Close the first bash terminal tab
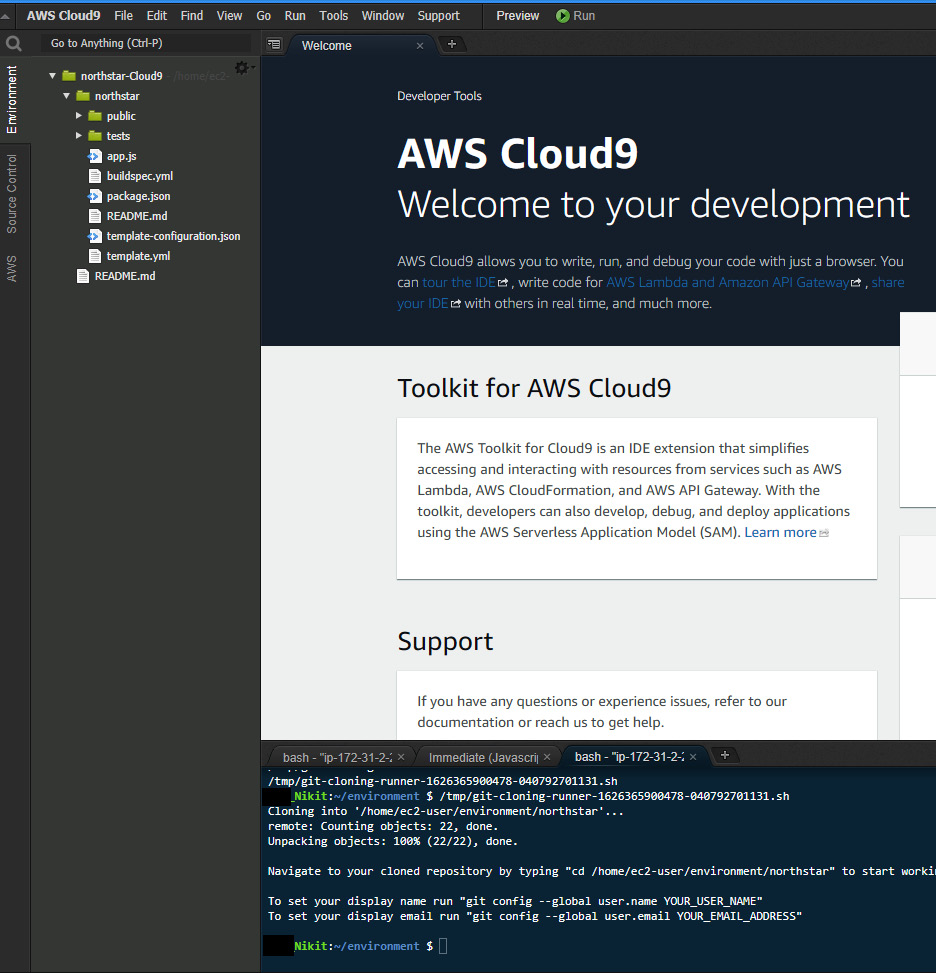The height and width of the screenshot is (973, 936). (x=401, y=757)
